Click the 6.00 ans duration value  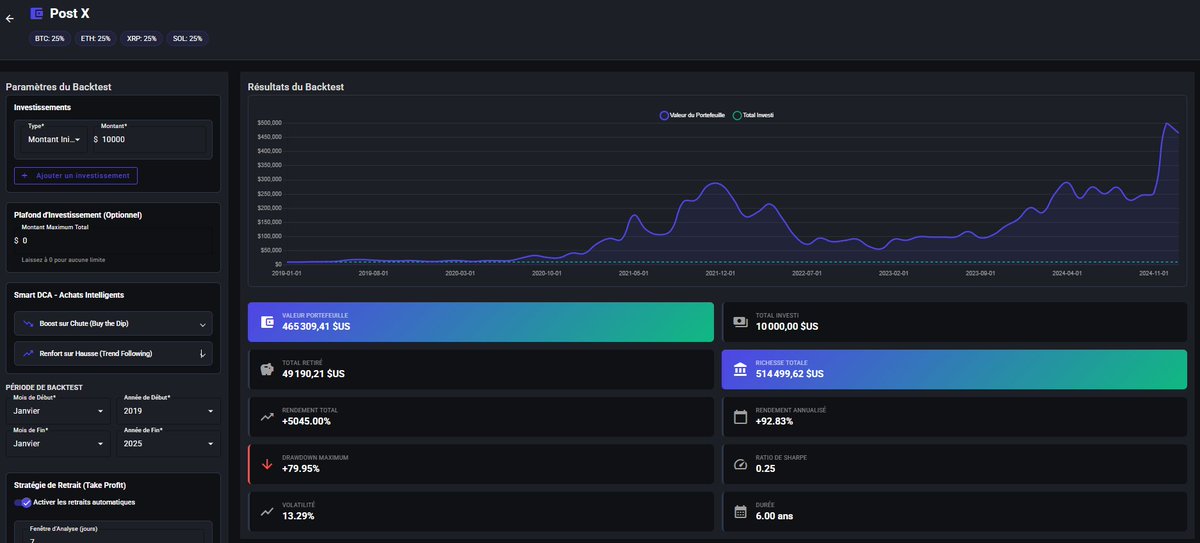click(774, 516)
